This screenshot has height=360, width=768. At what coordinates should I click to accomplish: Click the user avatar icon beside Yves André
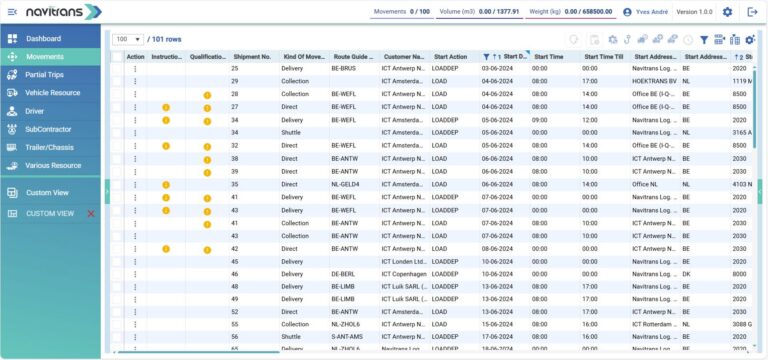pyautogui.click(x=627, y=12)
